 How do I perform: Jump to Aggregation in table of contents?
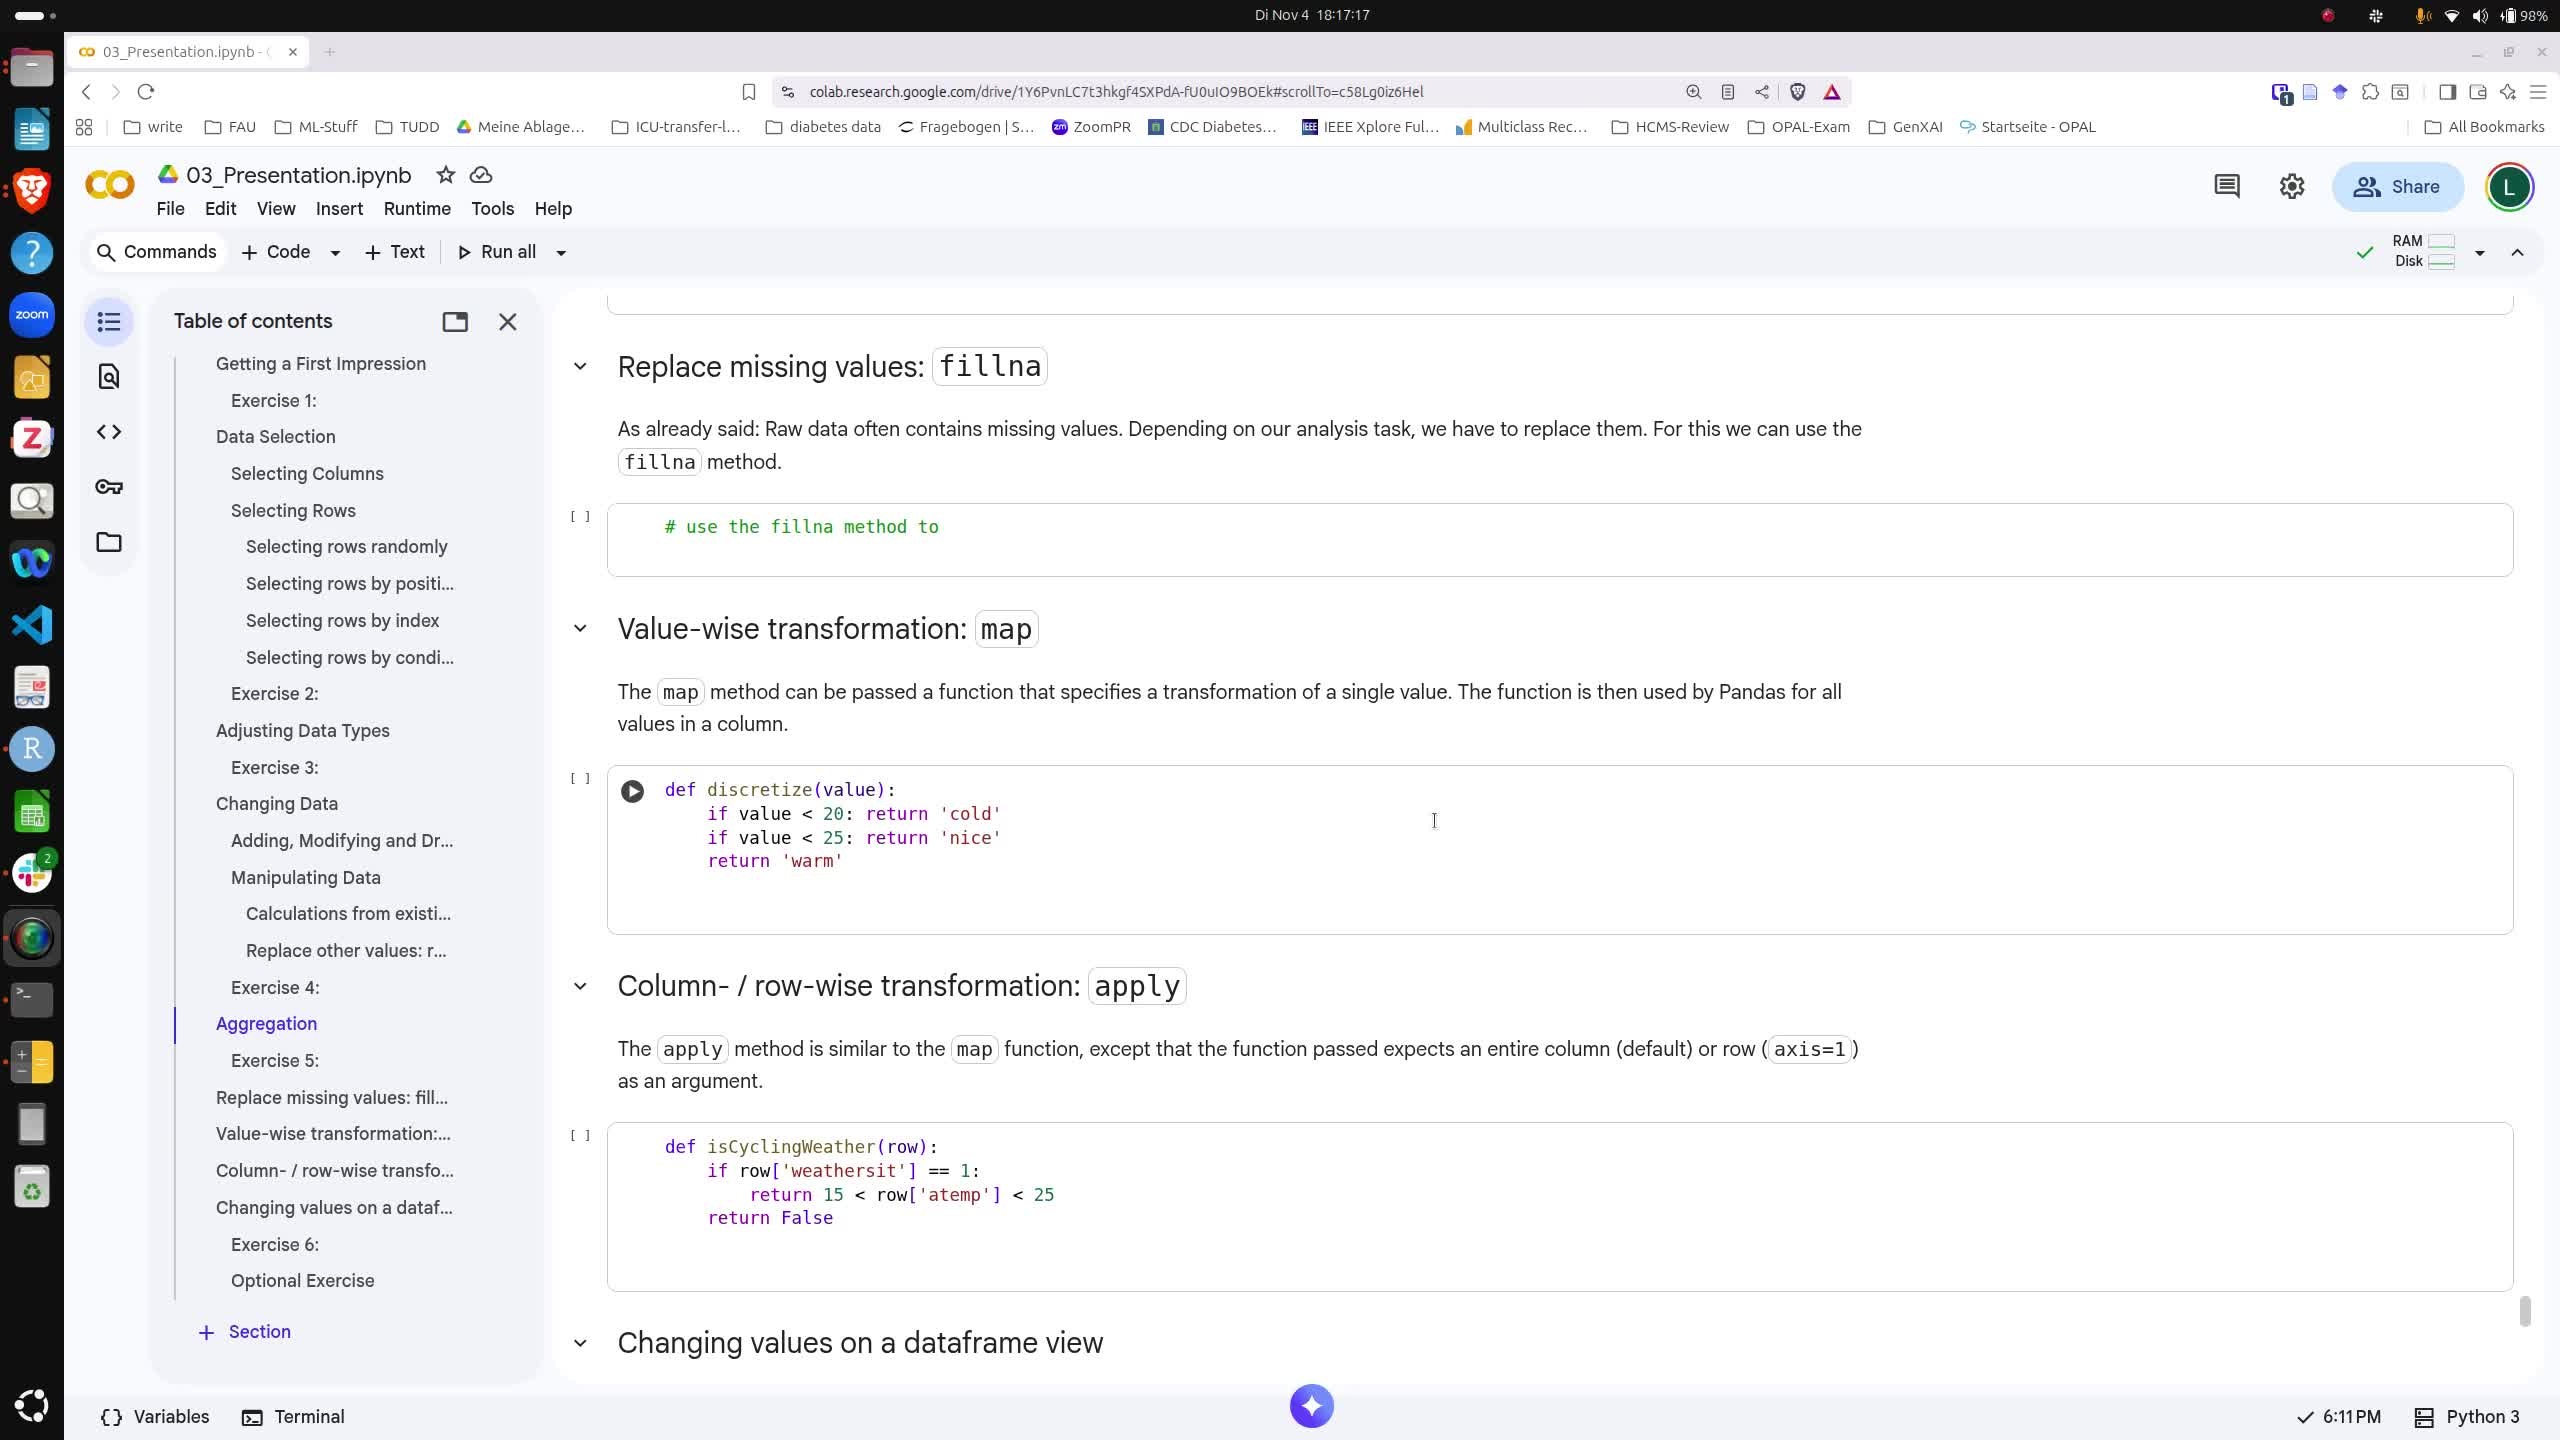pos(266,1024)
